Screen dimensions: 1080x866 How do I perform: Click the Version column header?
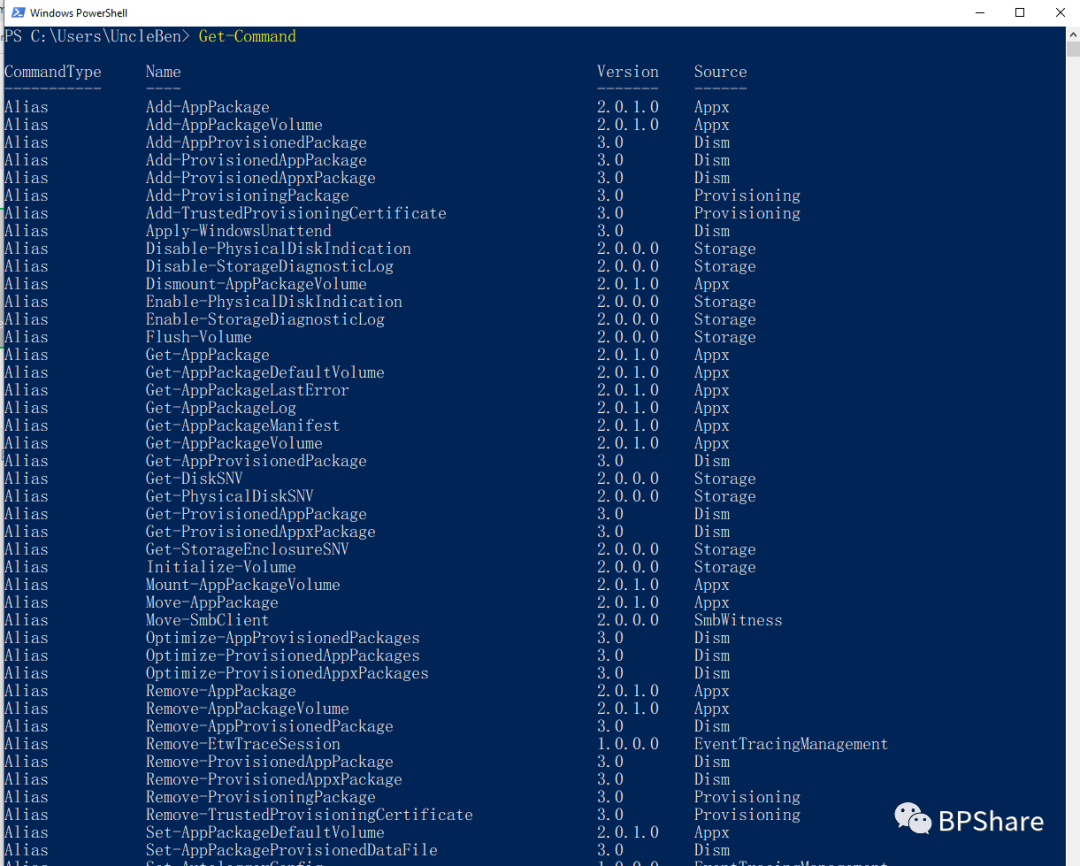coord(627,72)
